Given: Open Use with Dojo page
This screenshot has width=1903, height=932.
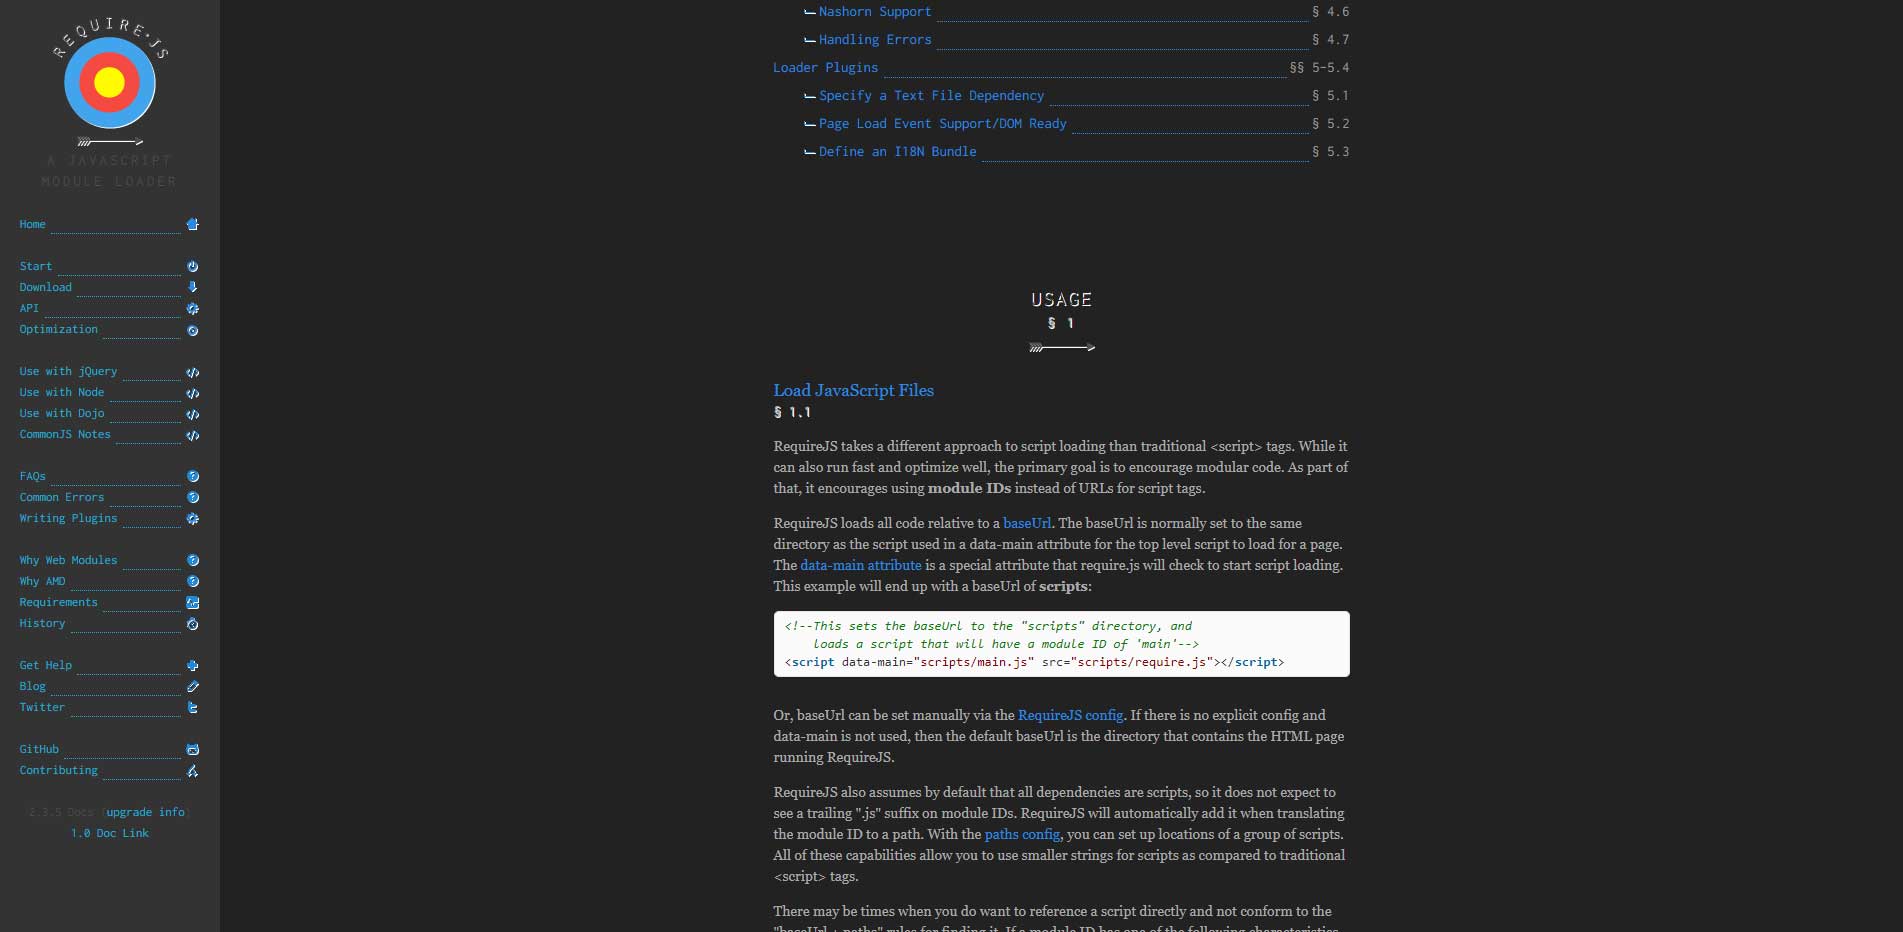Looking at the screenshot, I should pos(62,413).
